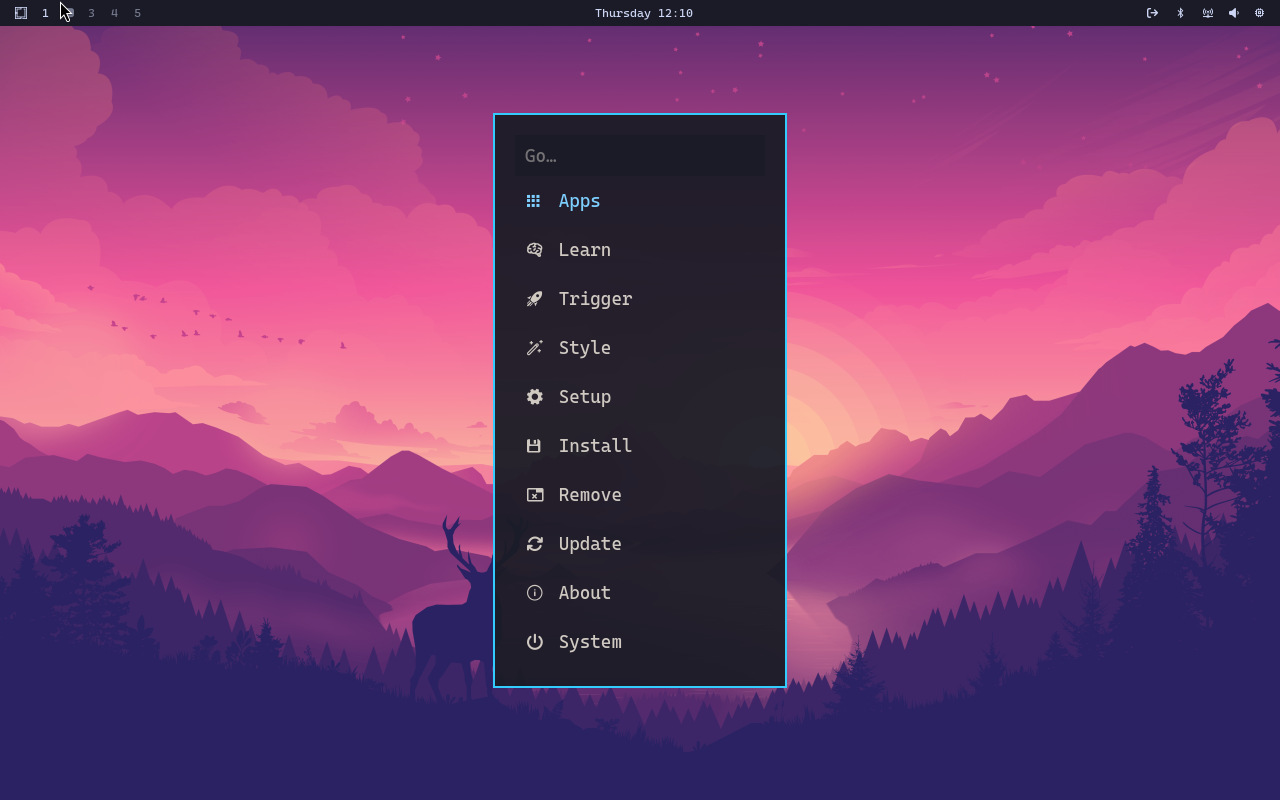Image resolution: width=1280 pixels, height=800 pixels.
Task: Click the power icon beside System
Action: pyautogui.click(x=534, y=642)
